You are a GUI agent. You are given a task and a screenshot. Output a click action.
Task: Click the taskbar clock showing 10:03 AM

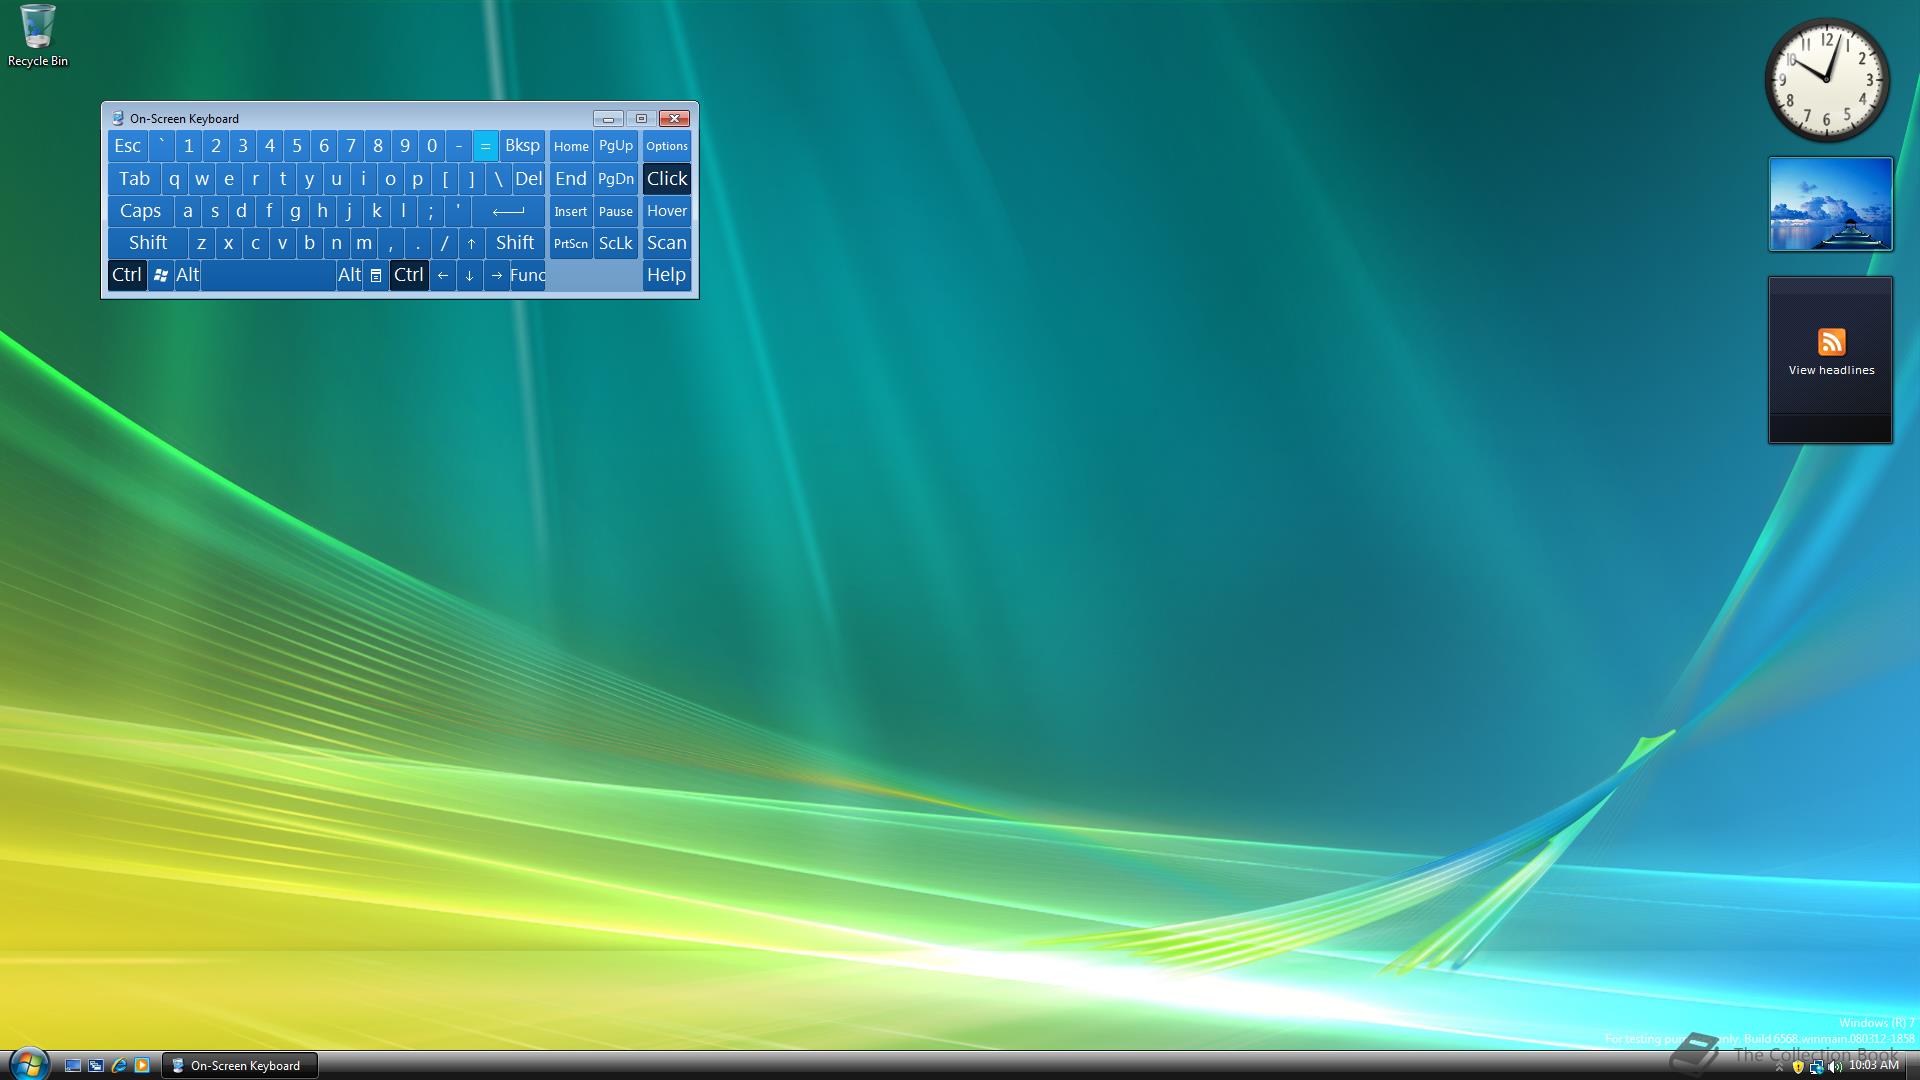pyautogui.click(x=1873, y=1066)
